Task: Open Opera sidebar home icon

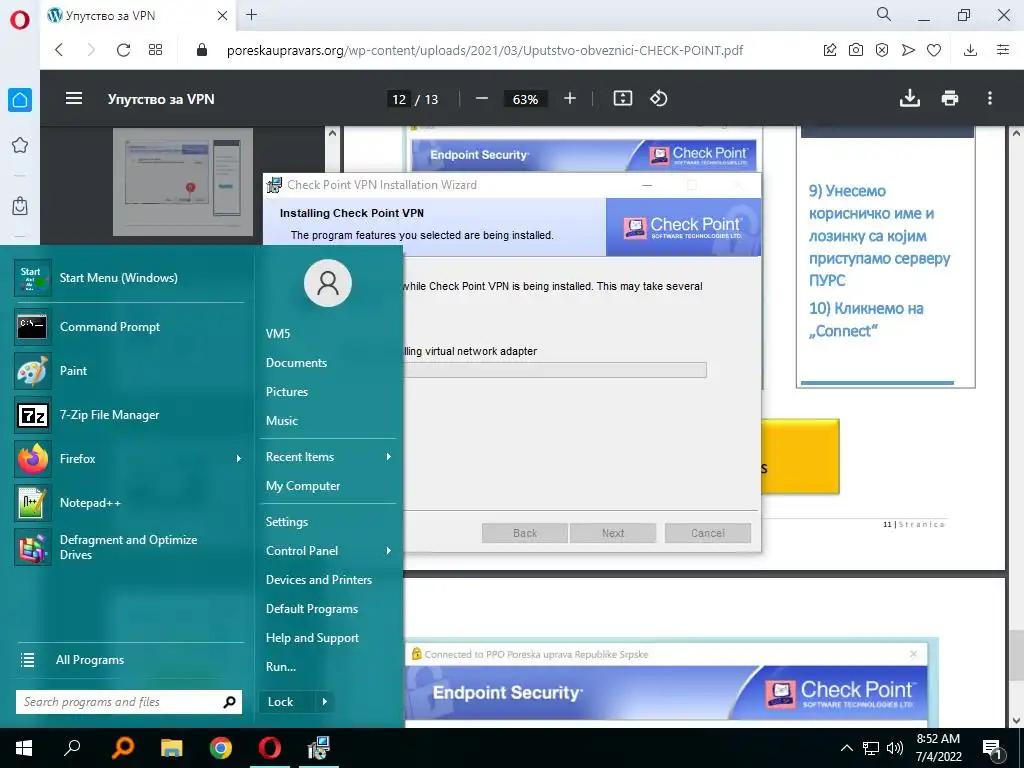Action: (20, 100)
